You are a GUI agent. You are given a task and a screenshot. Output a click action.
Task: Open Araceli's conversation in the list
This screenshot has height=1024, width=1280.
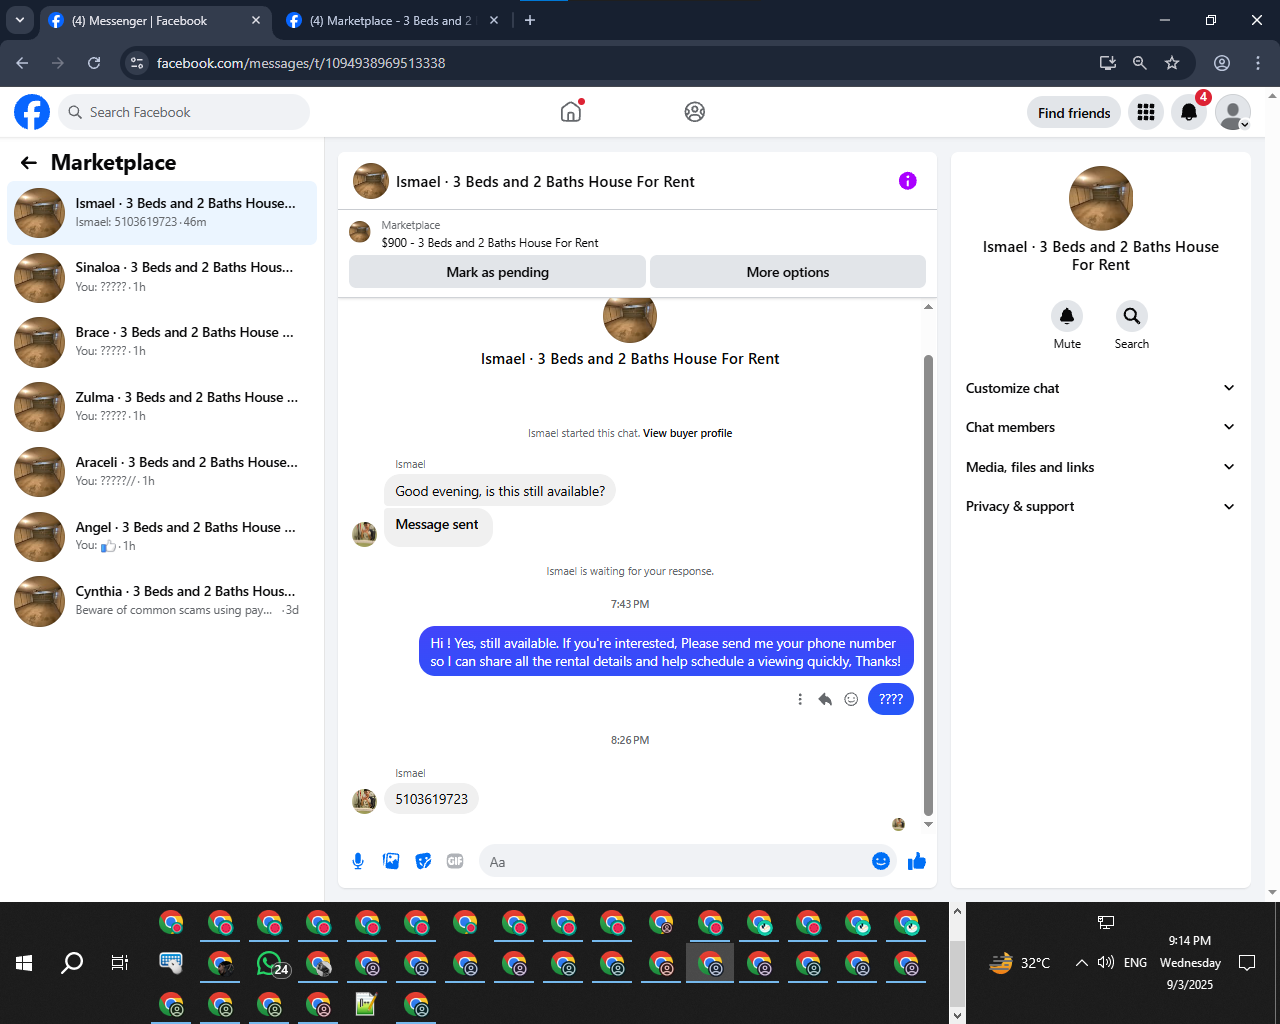point(162,472)
